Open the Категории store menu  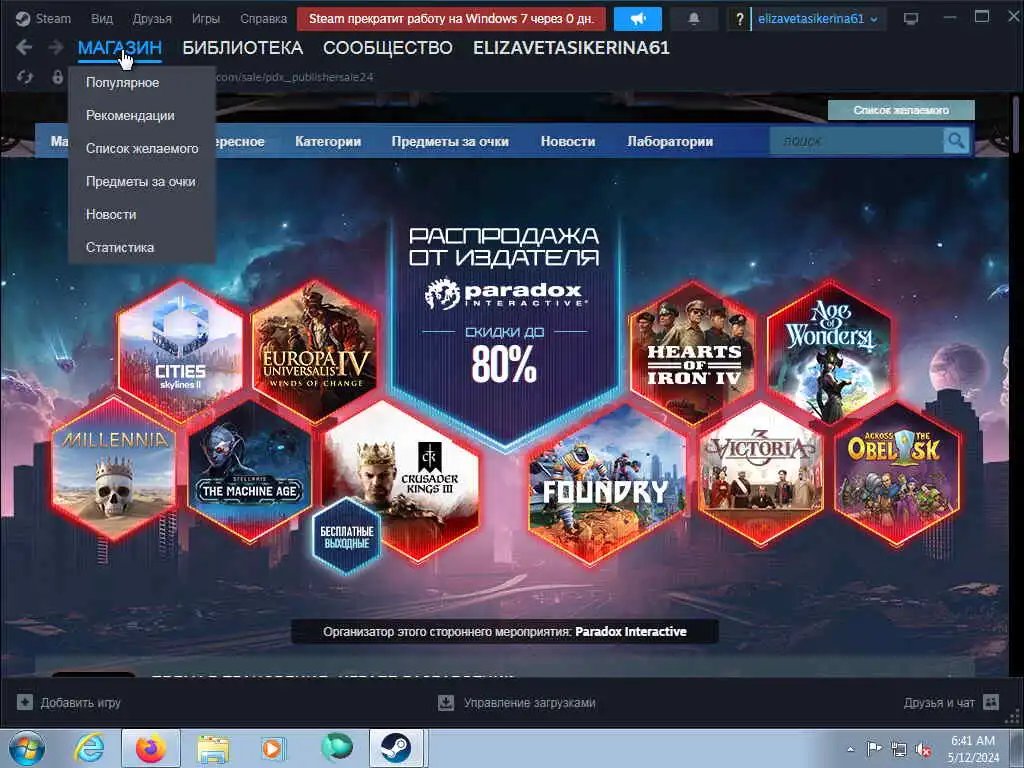click(x=328, y=141)
